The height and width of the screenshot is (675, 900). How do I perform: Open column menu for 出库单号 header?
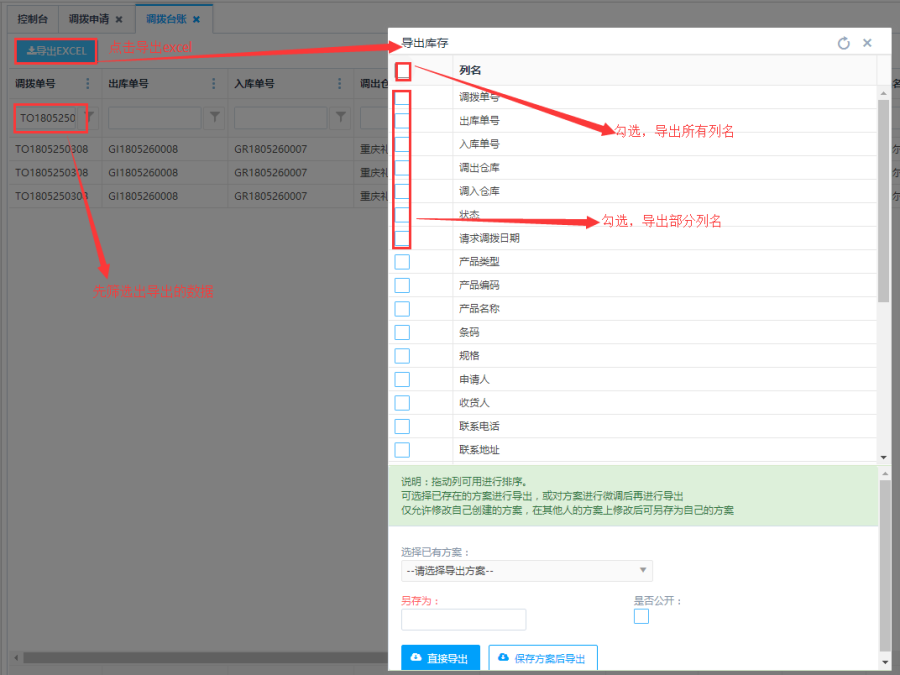coord(213,84)
